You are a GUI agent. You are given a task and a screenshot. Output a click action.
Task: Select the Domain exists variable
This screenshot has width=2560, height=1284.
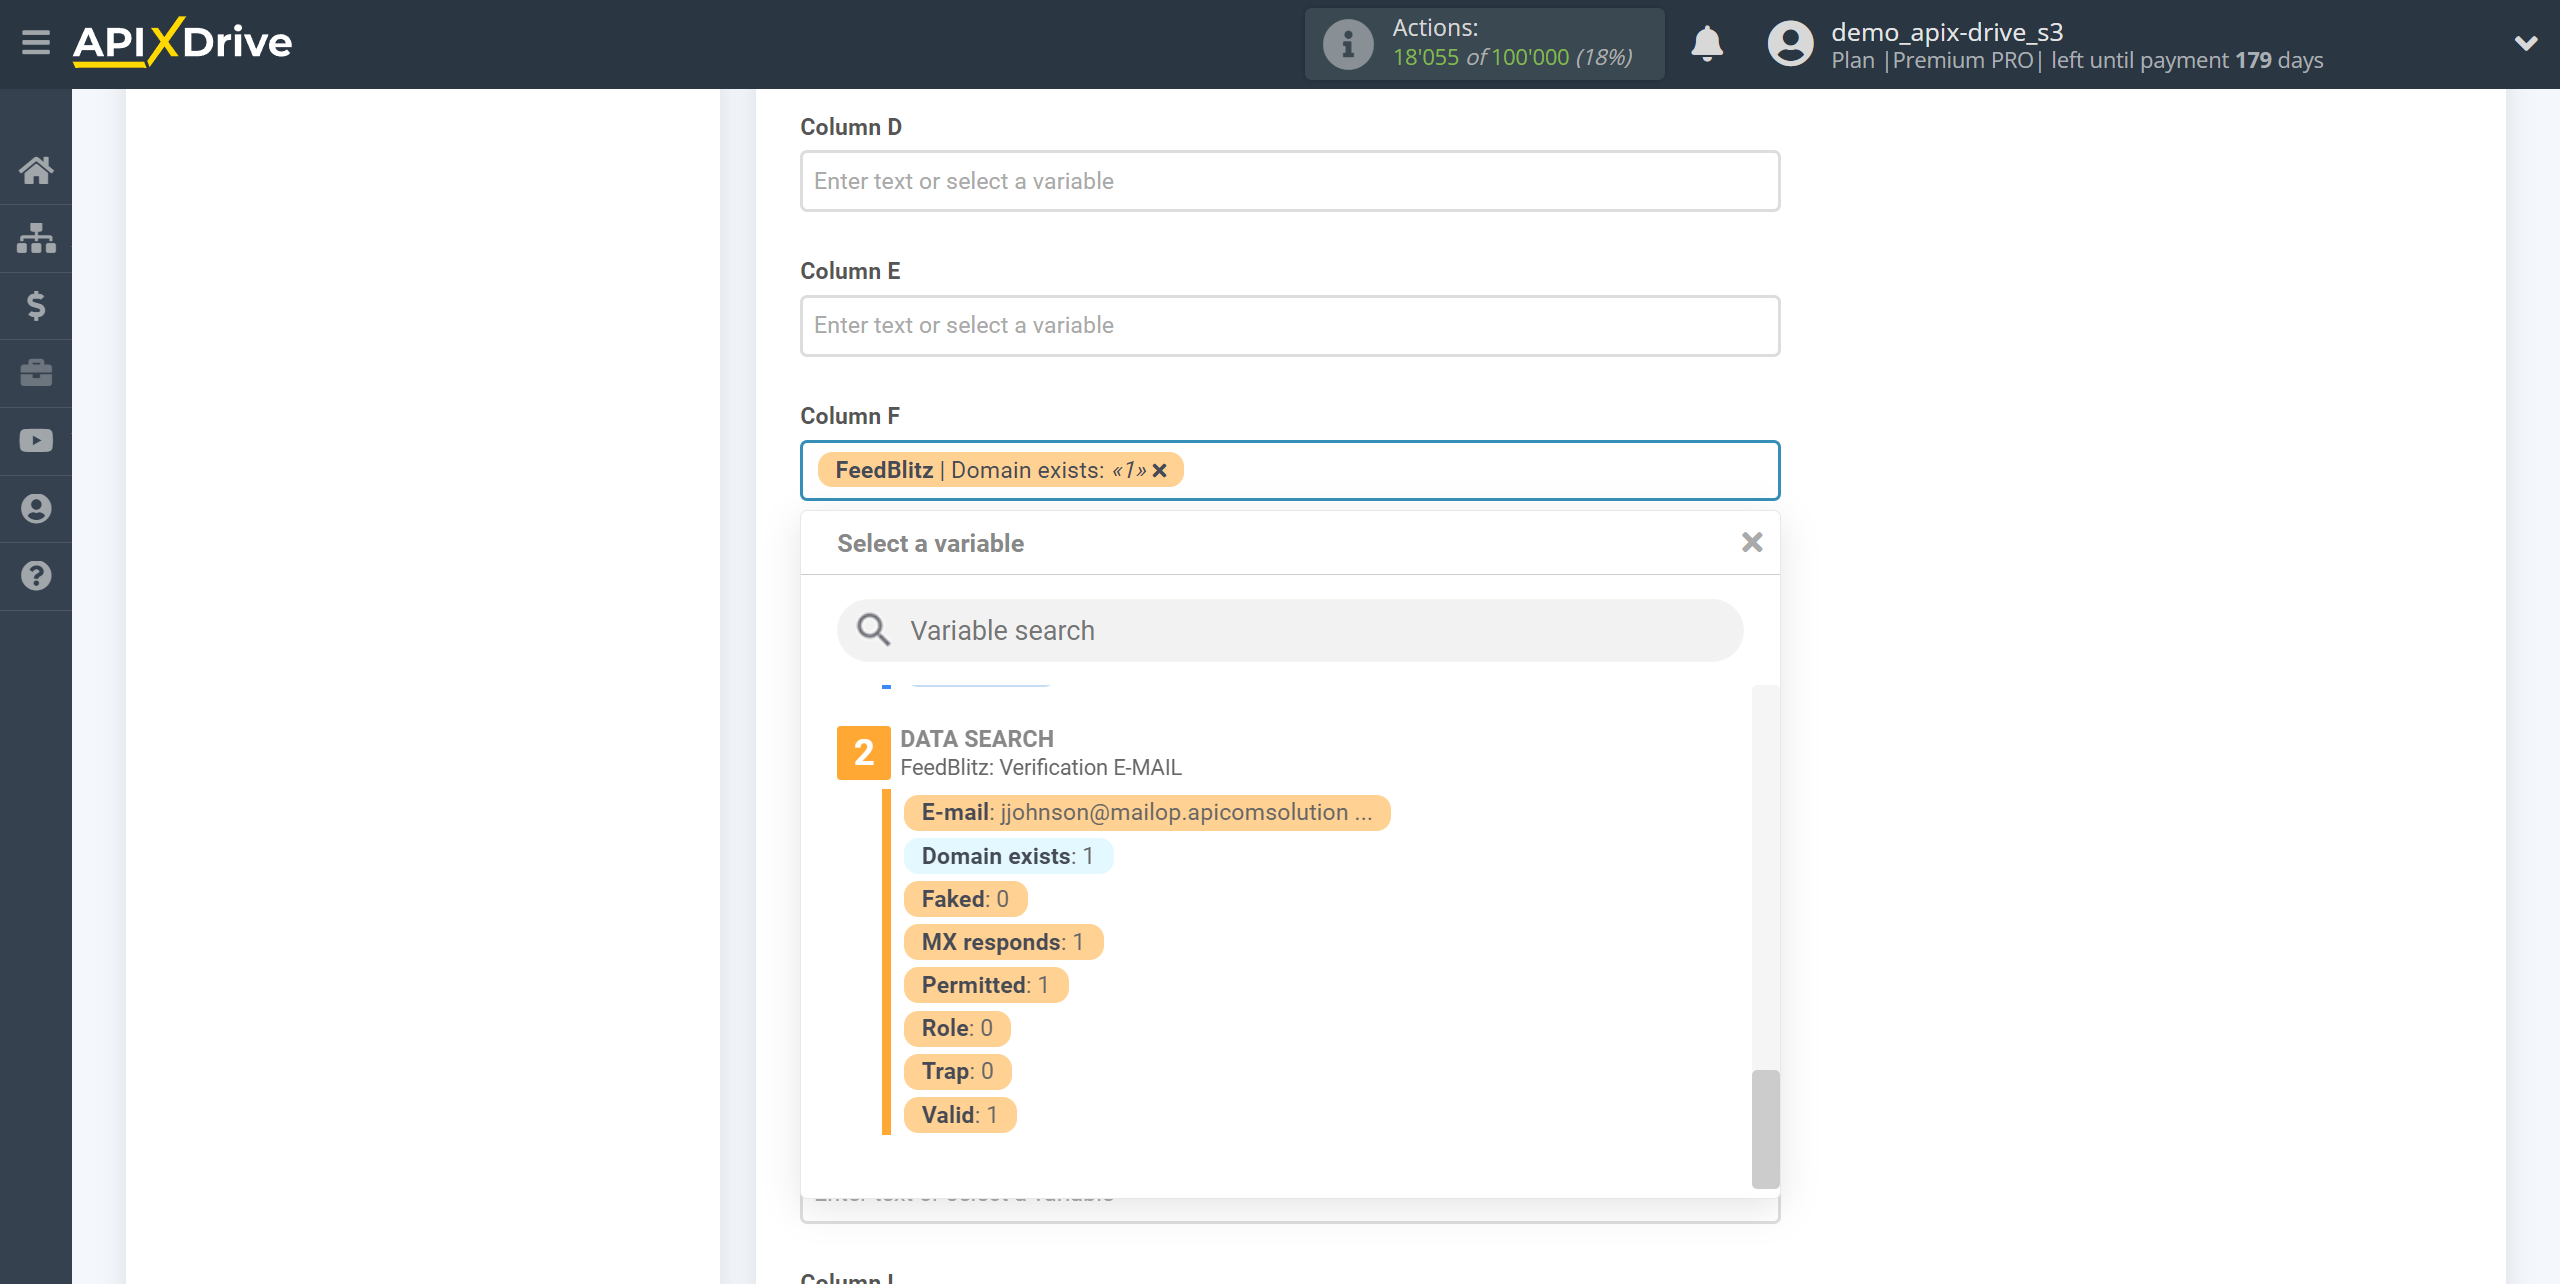click(1008, 856)
